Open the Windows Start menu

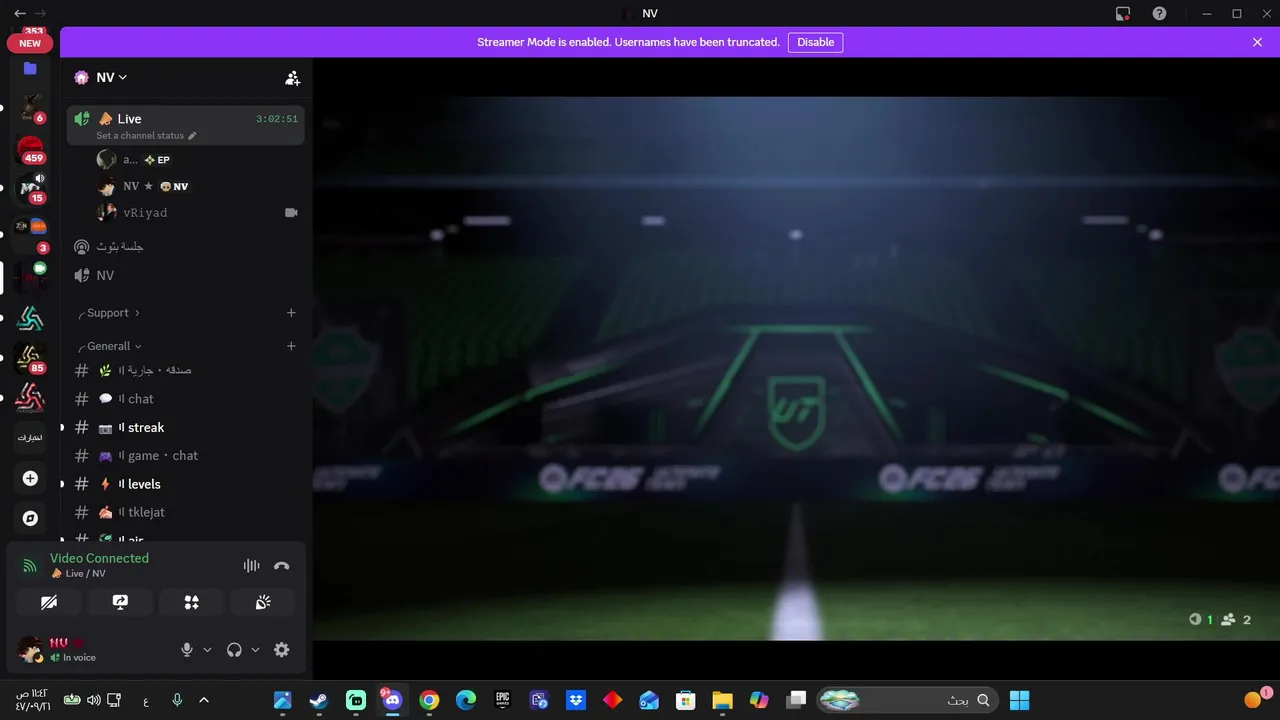1019,700
